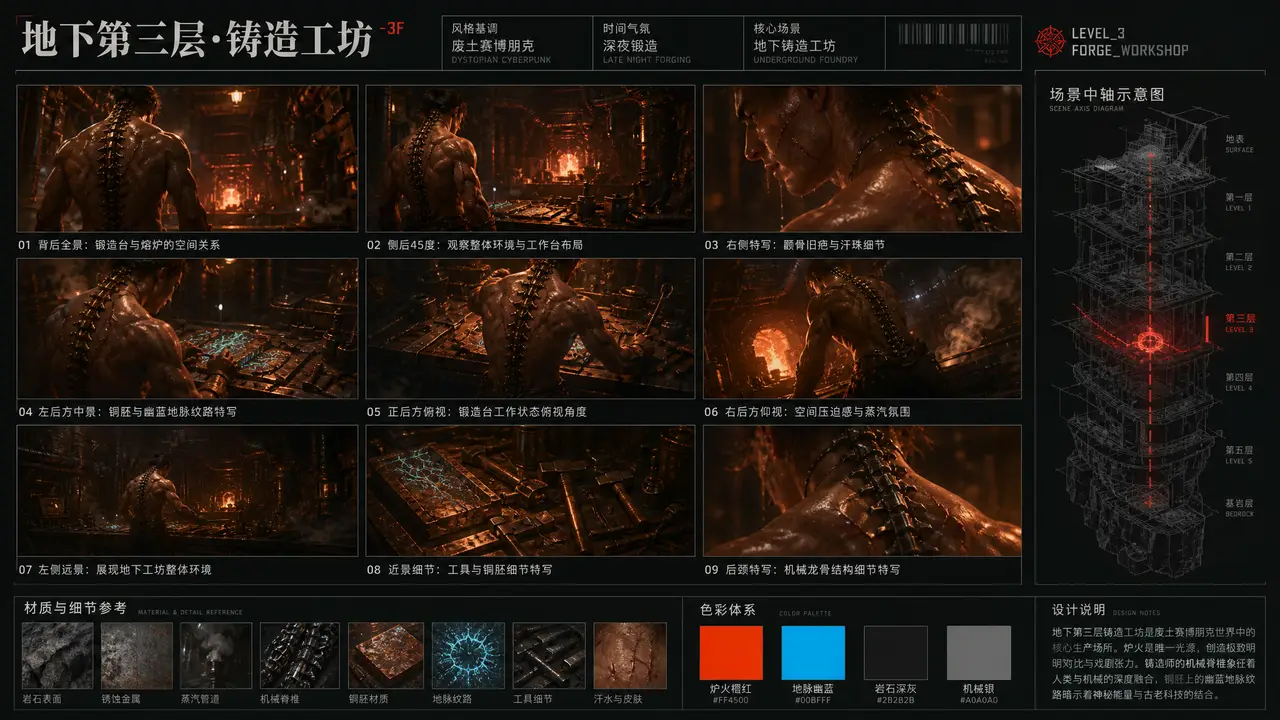The height and width of the screenshot is (720, 1280).
Task: Select the 地脉纹路 material thumbnail
Action: 468,655
